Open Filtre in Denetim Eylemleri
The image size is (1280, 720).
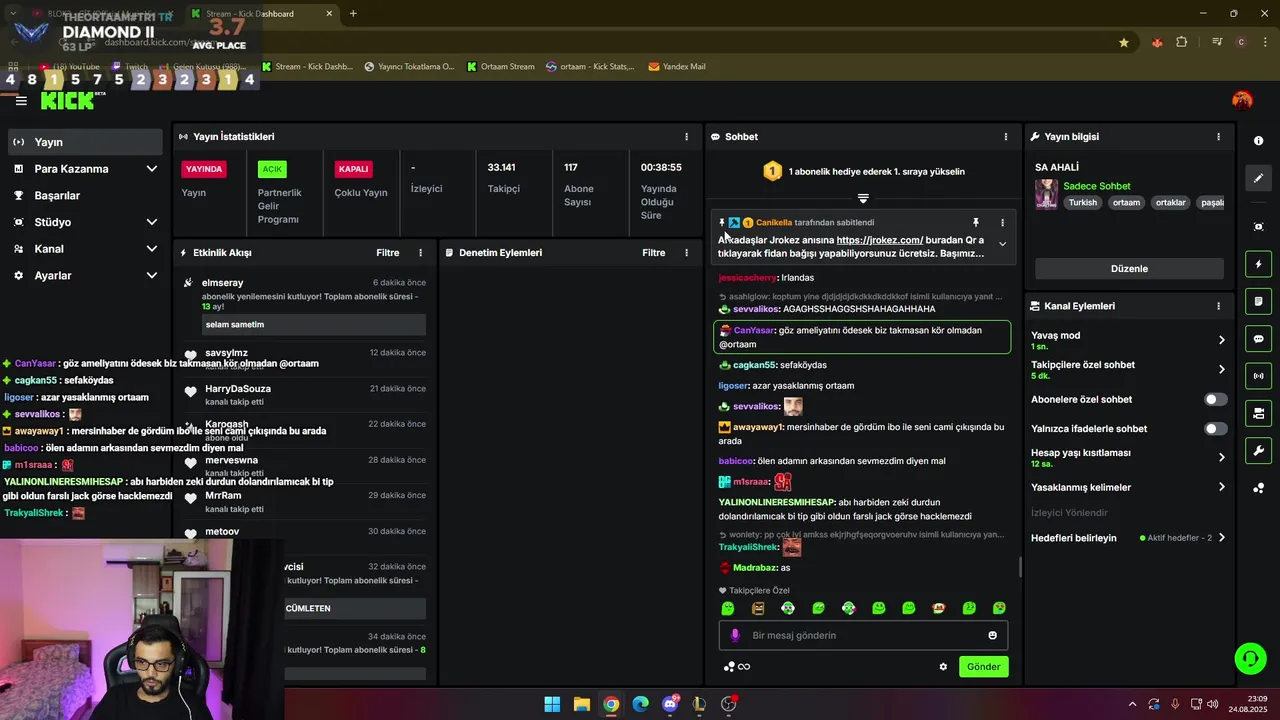coord(654,253)
